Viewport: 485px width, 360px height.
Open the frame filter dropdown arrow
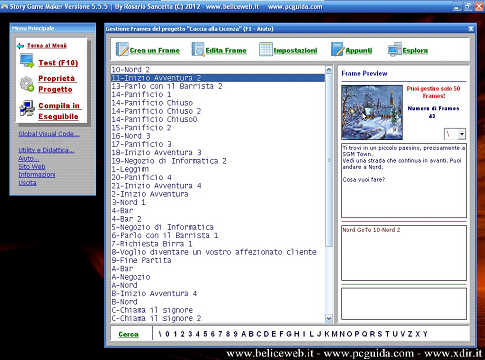(461, 134)
